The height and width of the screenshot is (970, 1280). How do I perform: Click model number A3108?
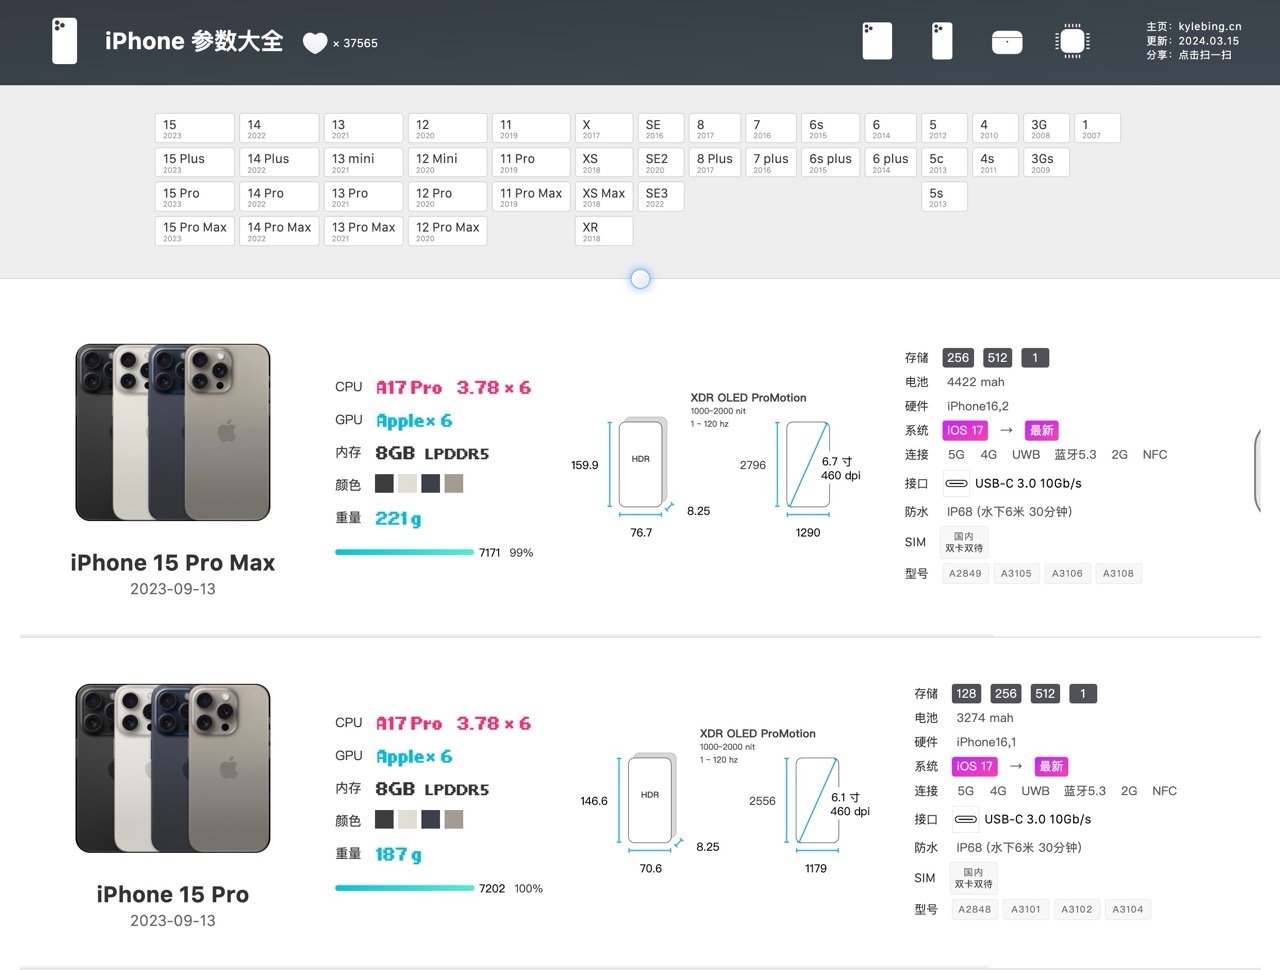point(1118,573)
